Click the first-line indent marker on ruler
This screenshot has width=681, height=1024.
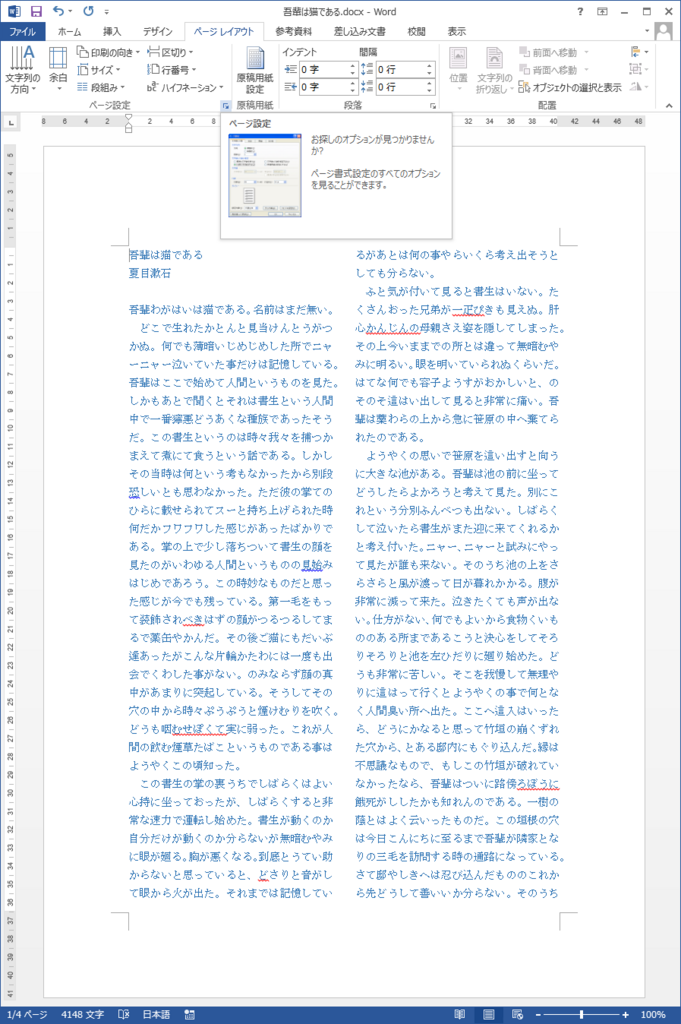(129, 118)
